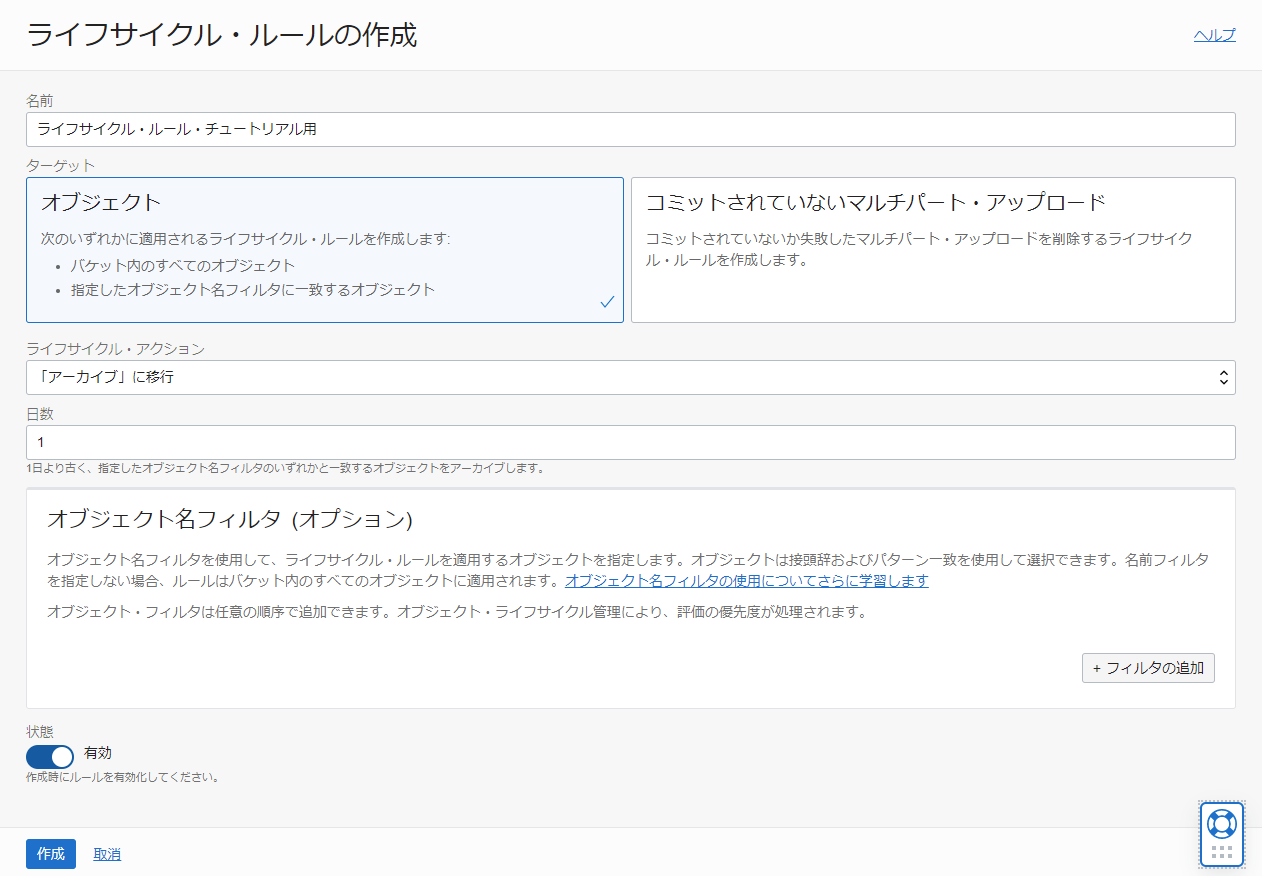The width and height of the screenshot is (1262, 876).
Task: Add a filter using + フィルタの追加
Action: (x=1147, y=668)
